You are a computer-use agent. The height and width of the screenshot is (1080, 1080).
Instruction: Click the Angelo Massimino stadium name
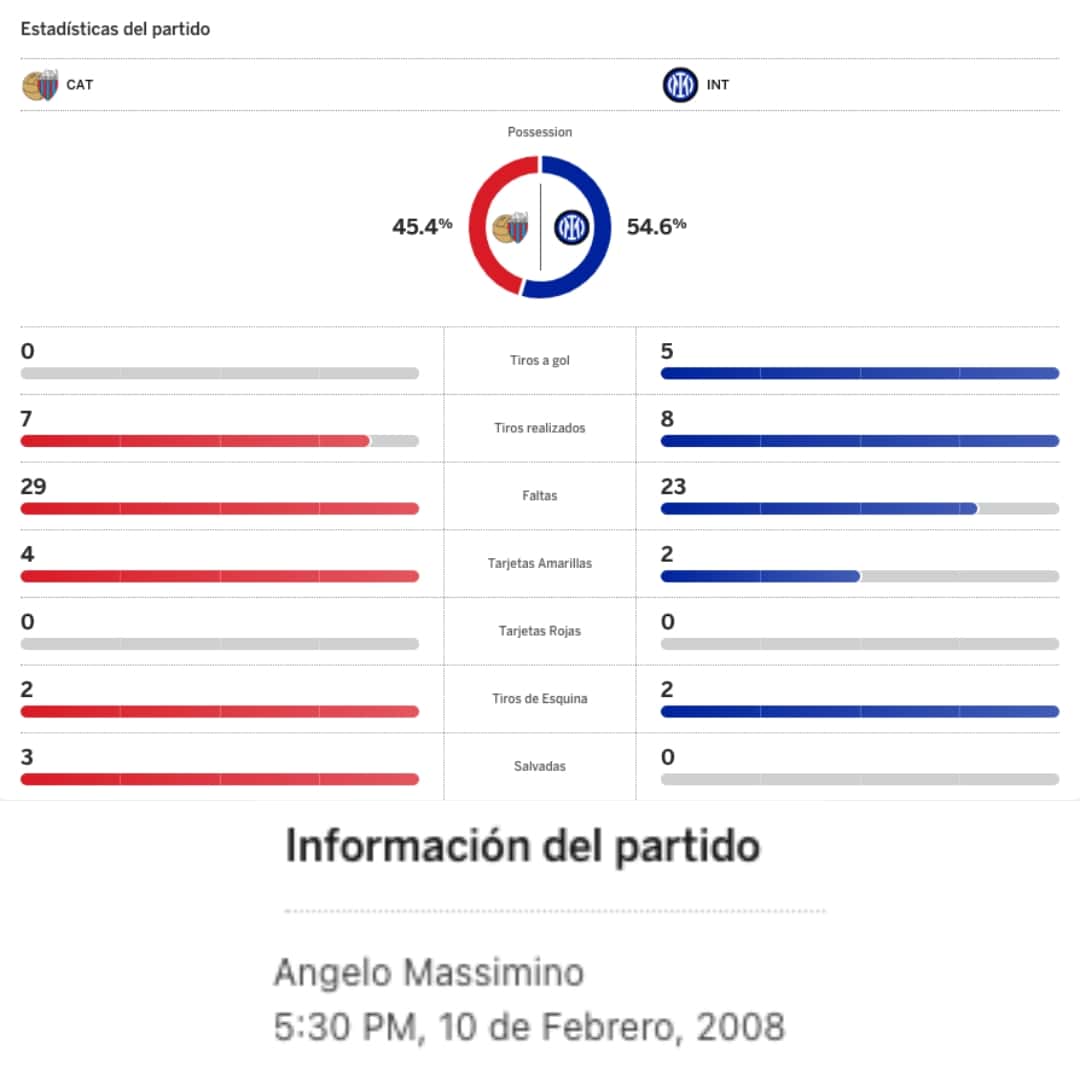[x=429, y=972]
